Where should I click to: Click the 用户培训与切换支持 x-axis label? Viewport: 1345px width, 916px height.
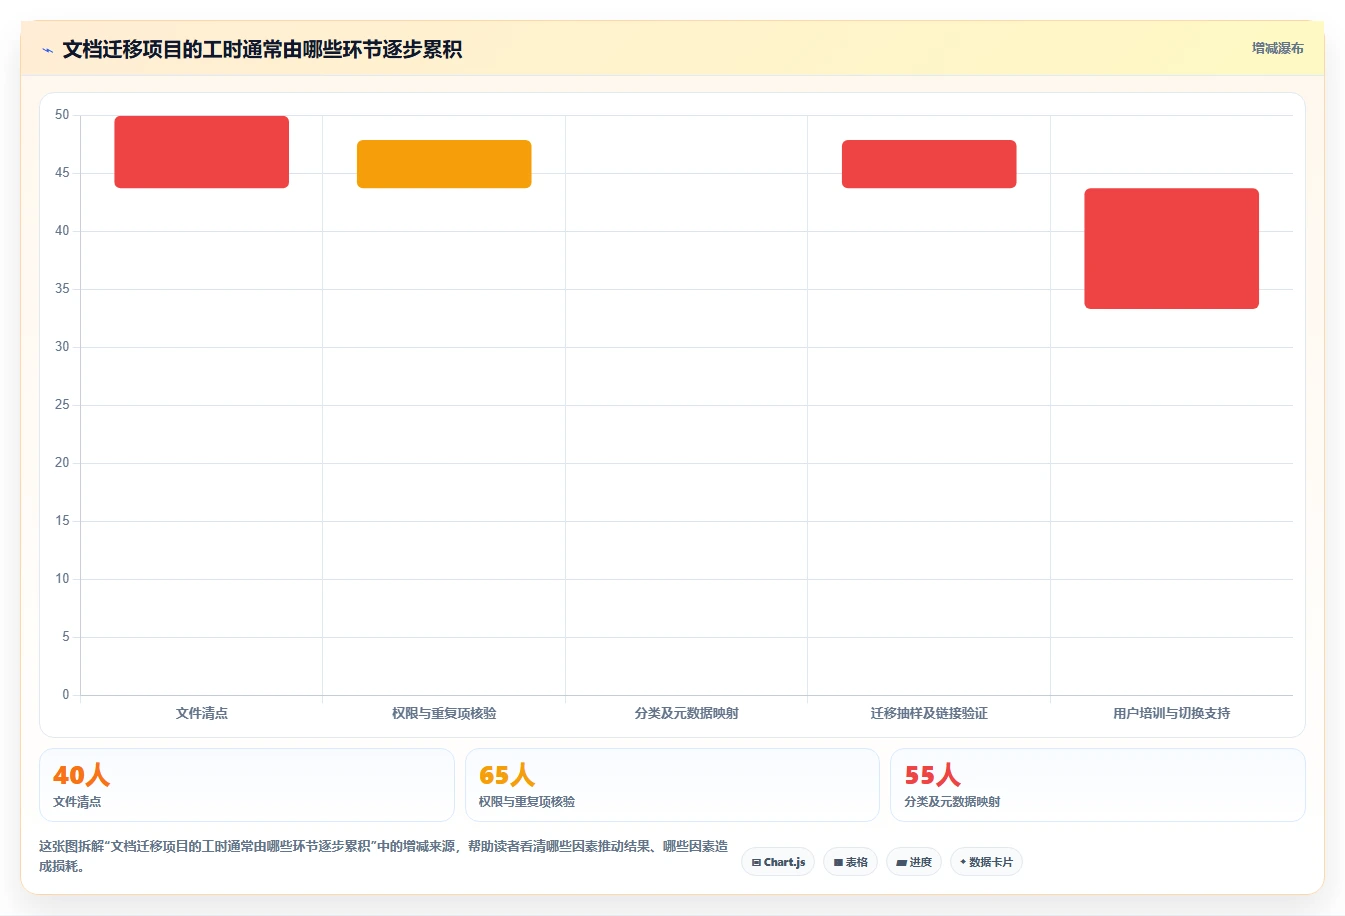pyautogui.click(x=1171, y=713)
